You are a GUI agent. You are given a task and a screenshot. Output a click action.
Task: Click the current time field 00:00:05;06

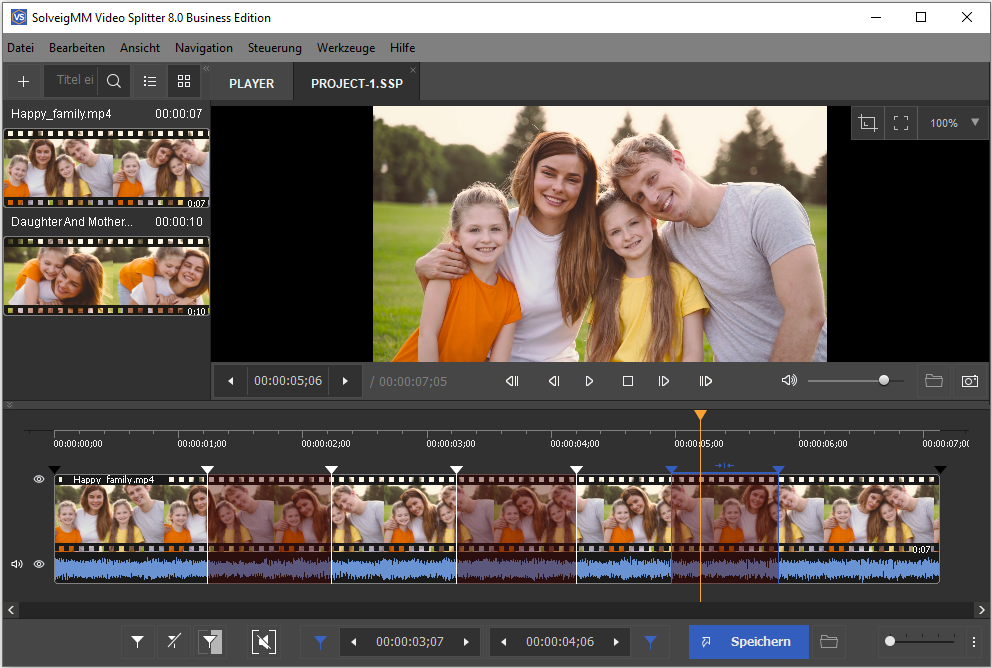pyautogui.click(x=288, y=381)
